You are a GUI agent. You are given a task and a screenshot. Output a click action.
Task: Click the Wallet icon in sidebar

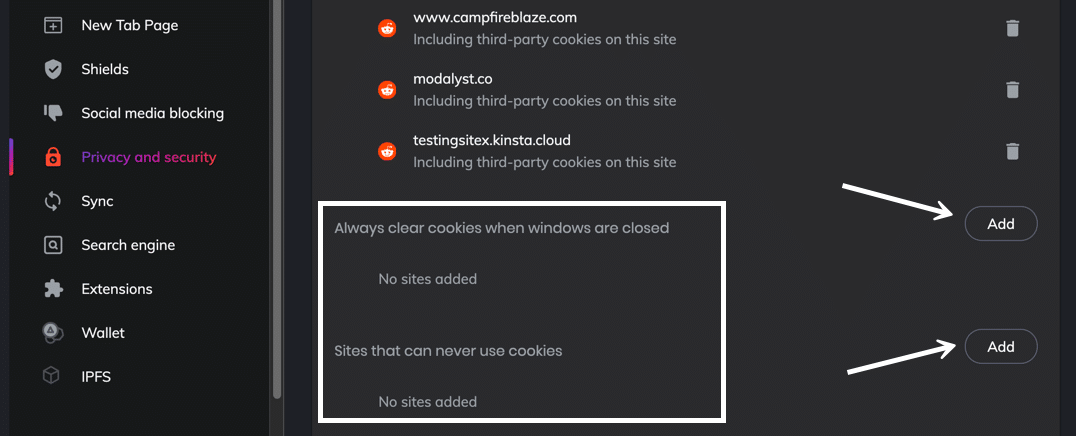(x=53, y=333)
